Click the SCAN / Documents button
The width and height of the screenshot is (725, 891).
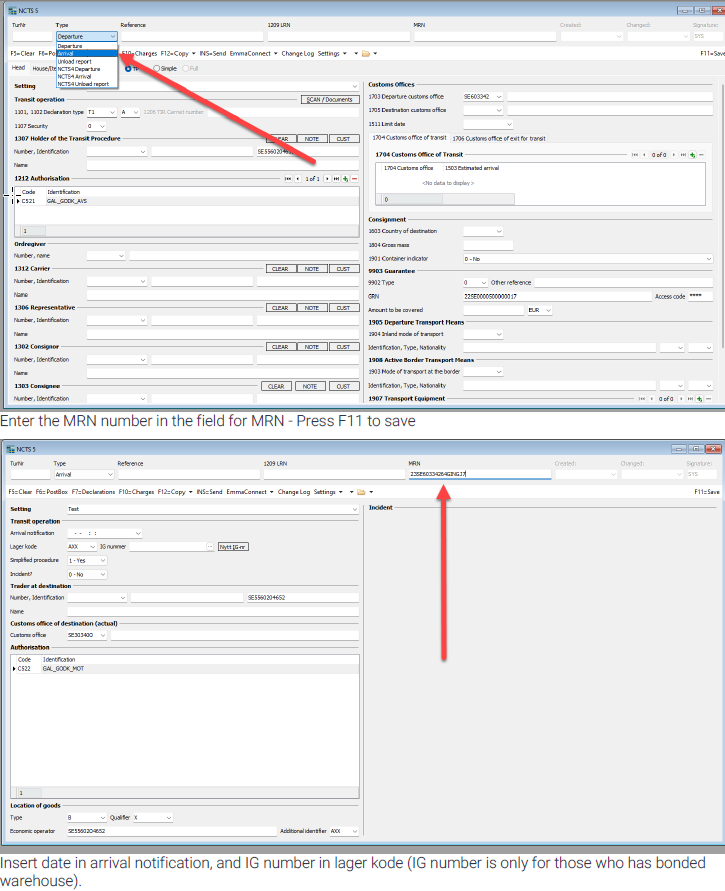click(x=329, y=100)
